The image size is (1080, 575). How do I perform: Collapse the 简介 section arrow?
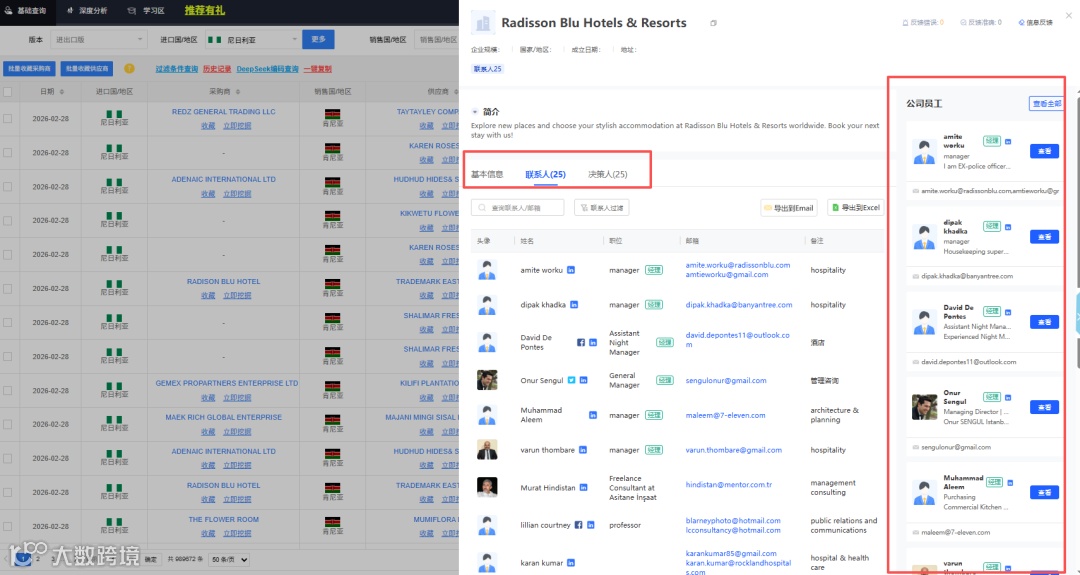(475, 112)
